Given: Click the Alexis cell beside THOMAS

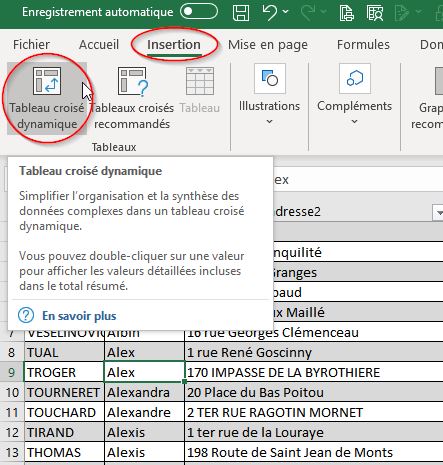Looking at the screenshot, I should [x=144, y=452].
